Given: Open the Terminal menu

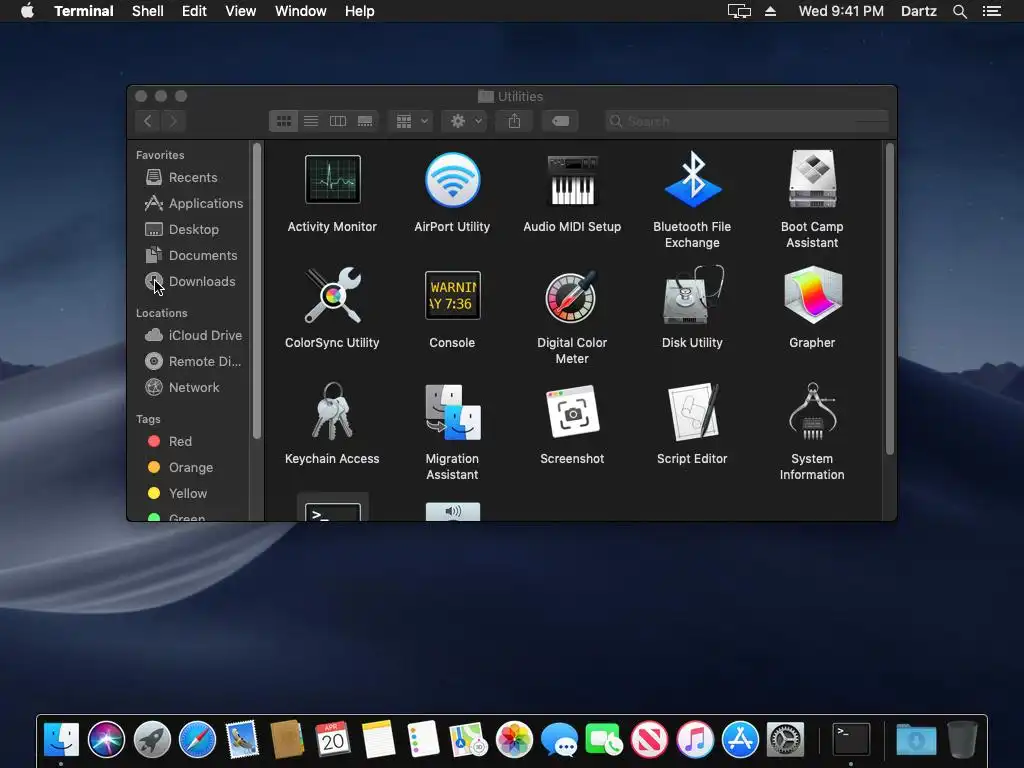Looking at the screenshot, I should point(84,11).
